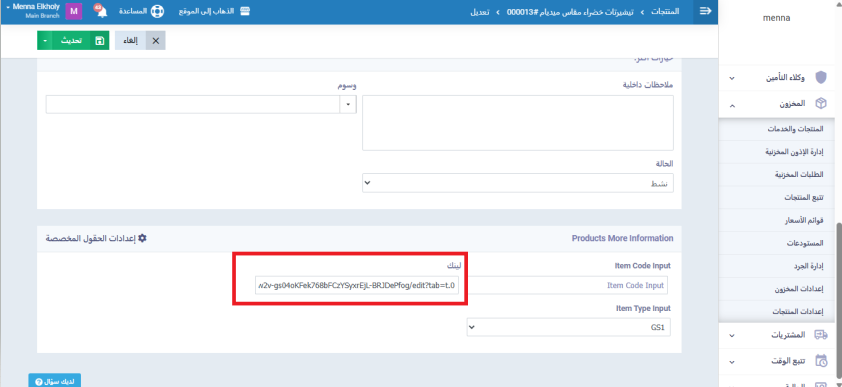Click the gear icon beside إعدادات الحقول المخصصة
Viewport: 842px width, 387px height.
click(142, 238)
